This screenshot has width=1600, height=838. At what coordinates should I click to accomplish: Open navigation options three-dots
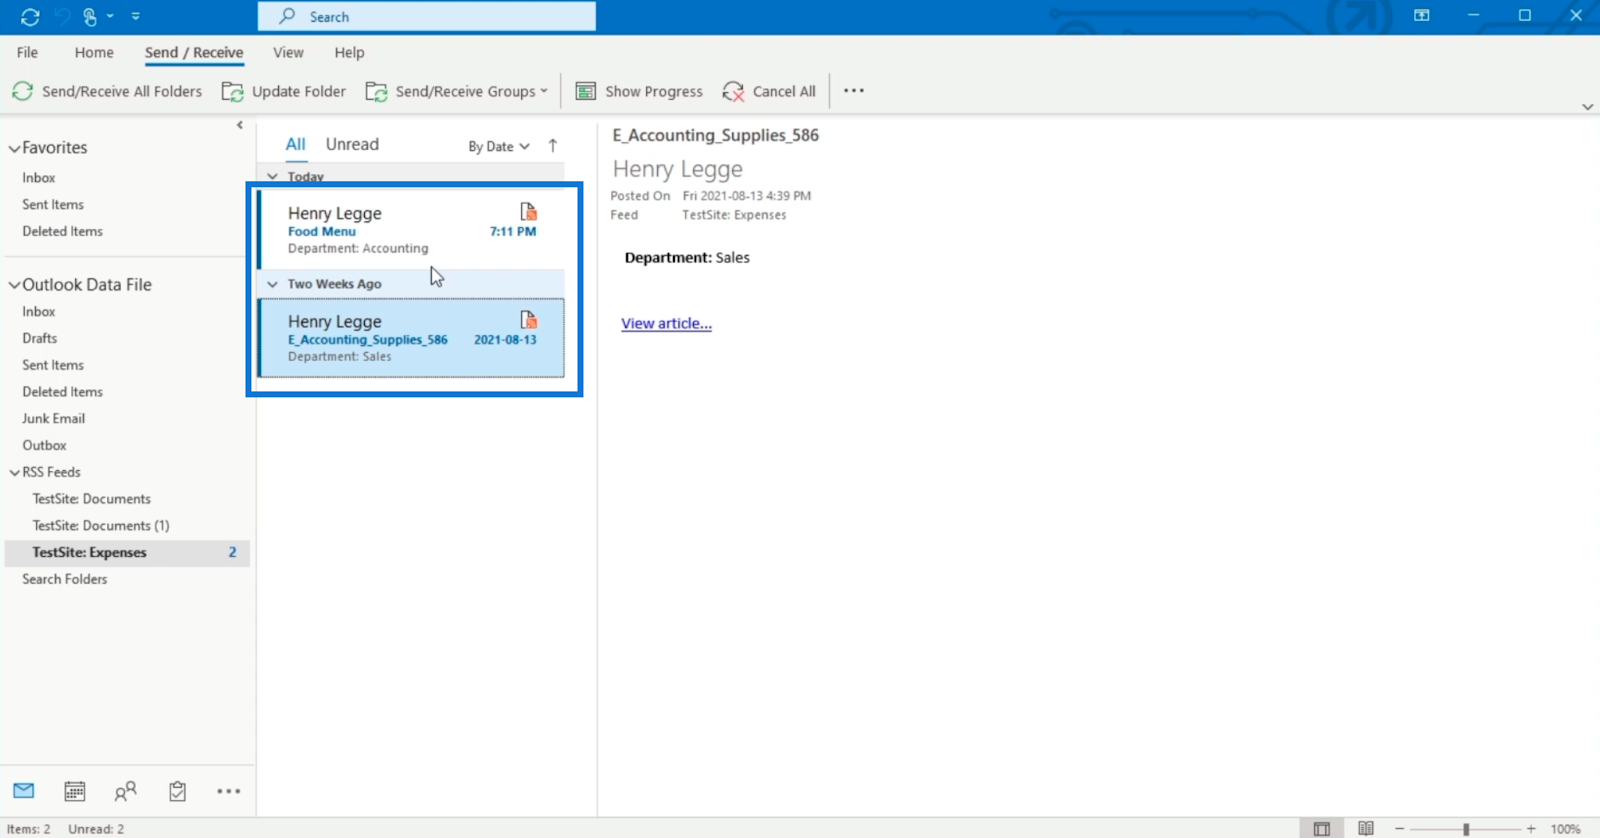click(228, 791)
